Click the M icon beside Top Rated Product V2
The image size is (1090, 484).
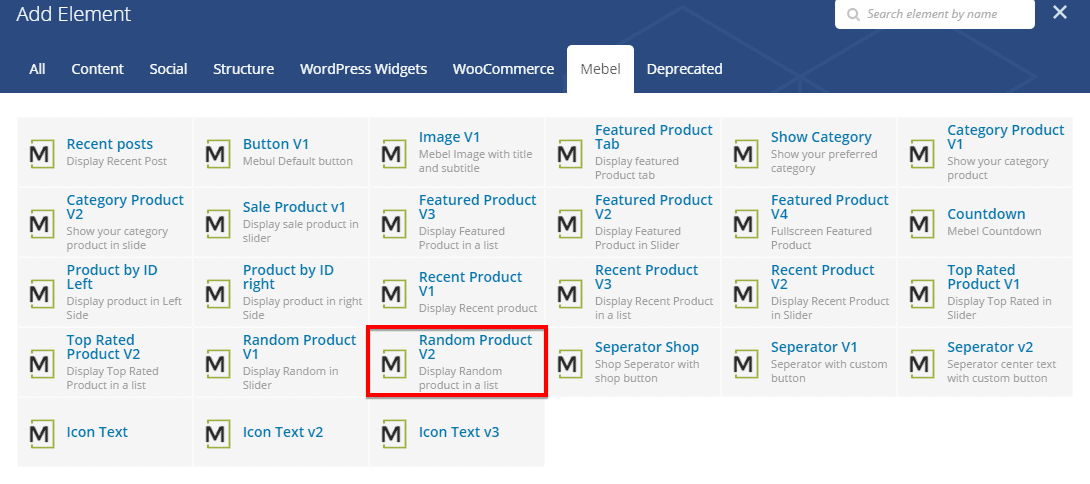click(x=42, y=363)
